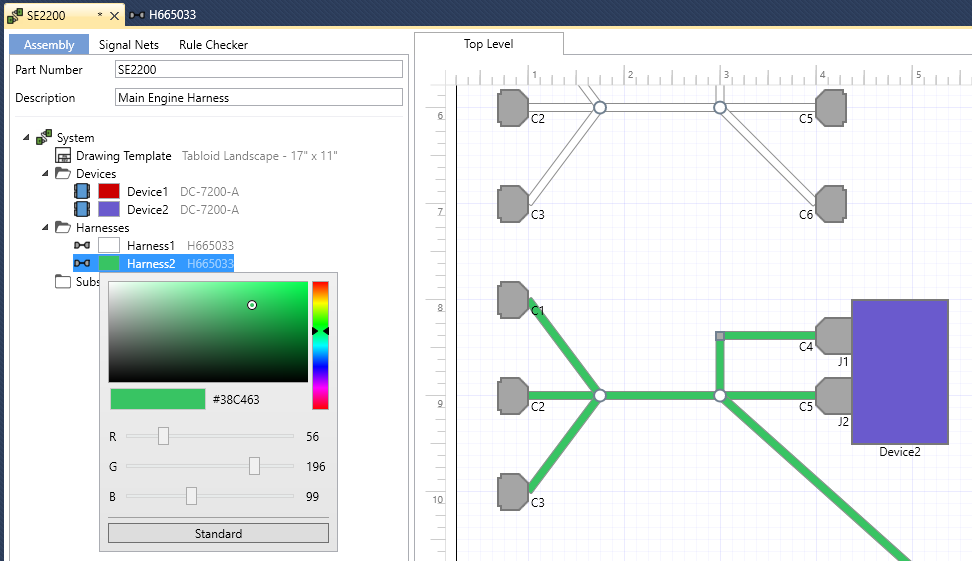Select green harness connector C1

click(513, 300)
